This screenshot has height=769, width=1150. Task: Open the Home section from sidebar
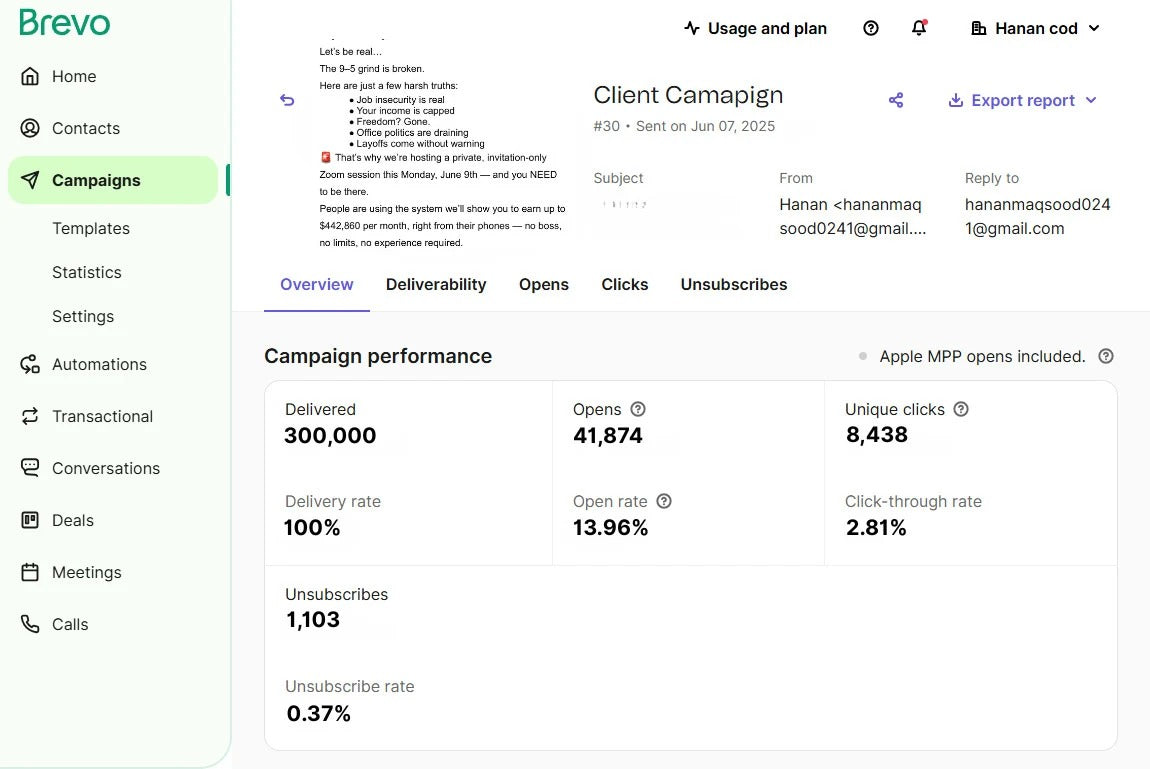click(x=73, y=76)
